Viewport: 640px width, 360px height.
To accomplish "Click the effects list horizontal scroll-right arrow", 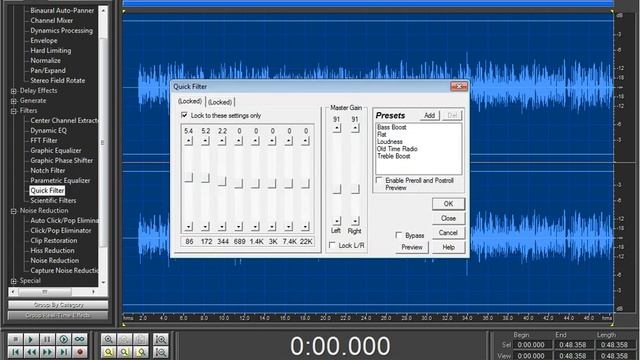I will click(x=93, y=292).
